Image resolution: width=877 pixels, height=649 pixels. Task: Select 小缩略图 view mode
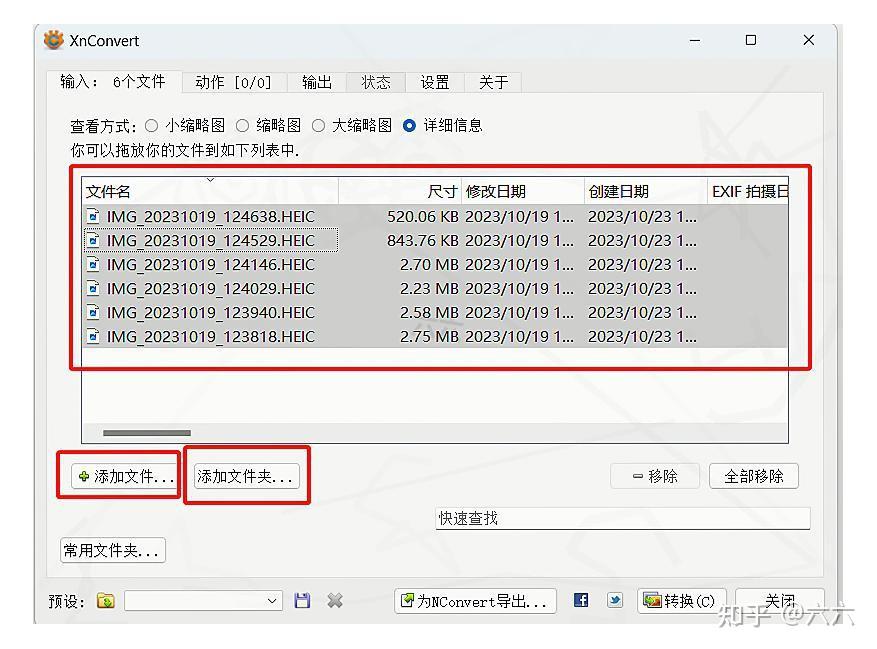[x=152, y=125]
